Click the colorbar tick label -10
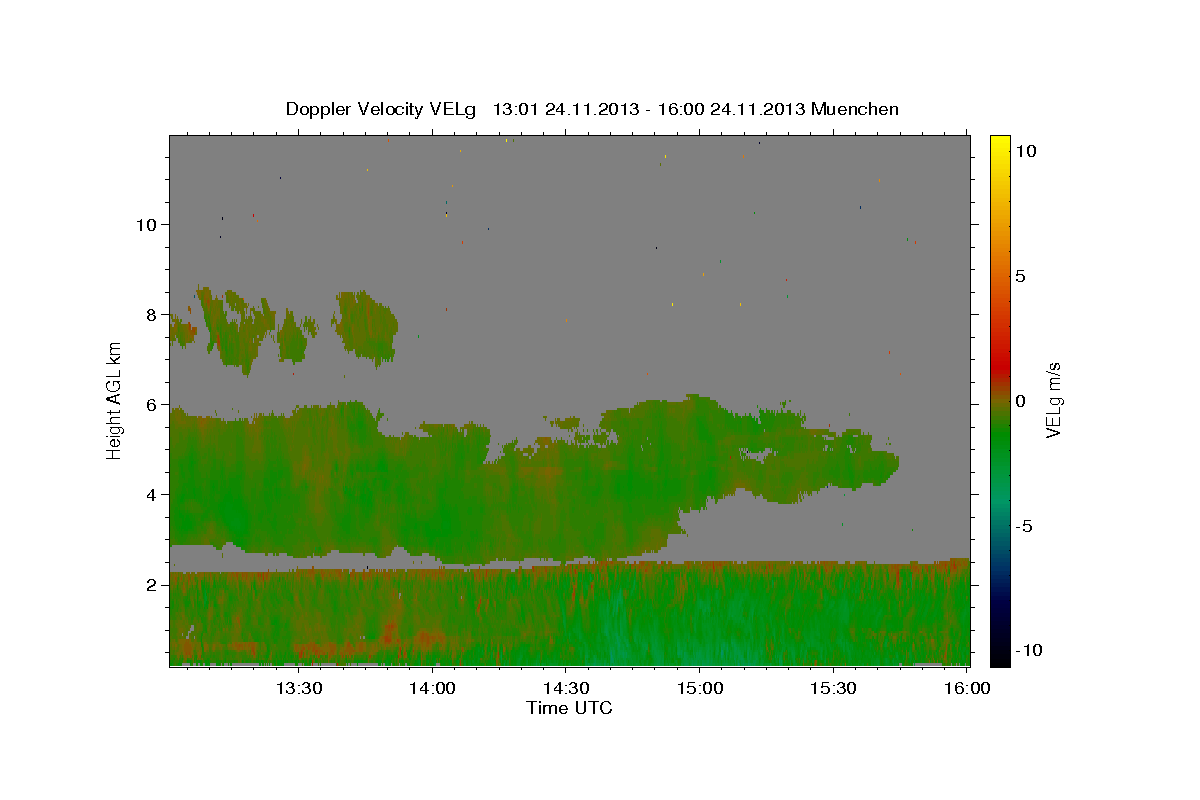 tap(1028, 651)
